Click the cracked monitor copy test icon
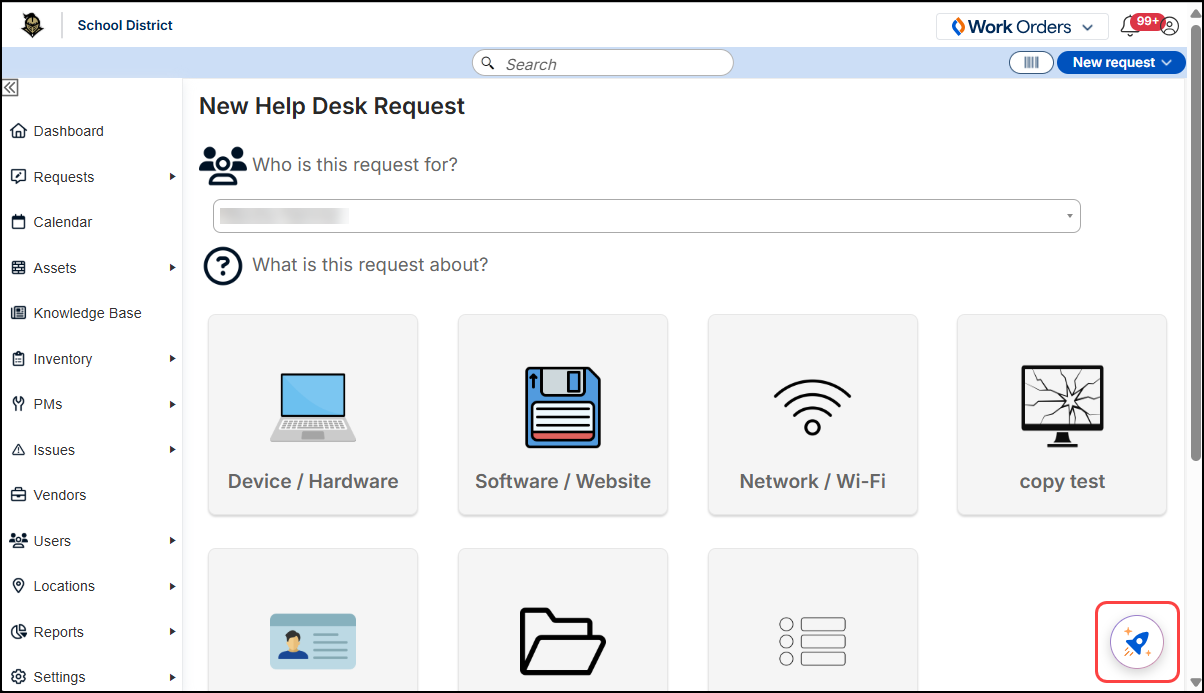 (x=1062, y=406)
